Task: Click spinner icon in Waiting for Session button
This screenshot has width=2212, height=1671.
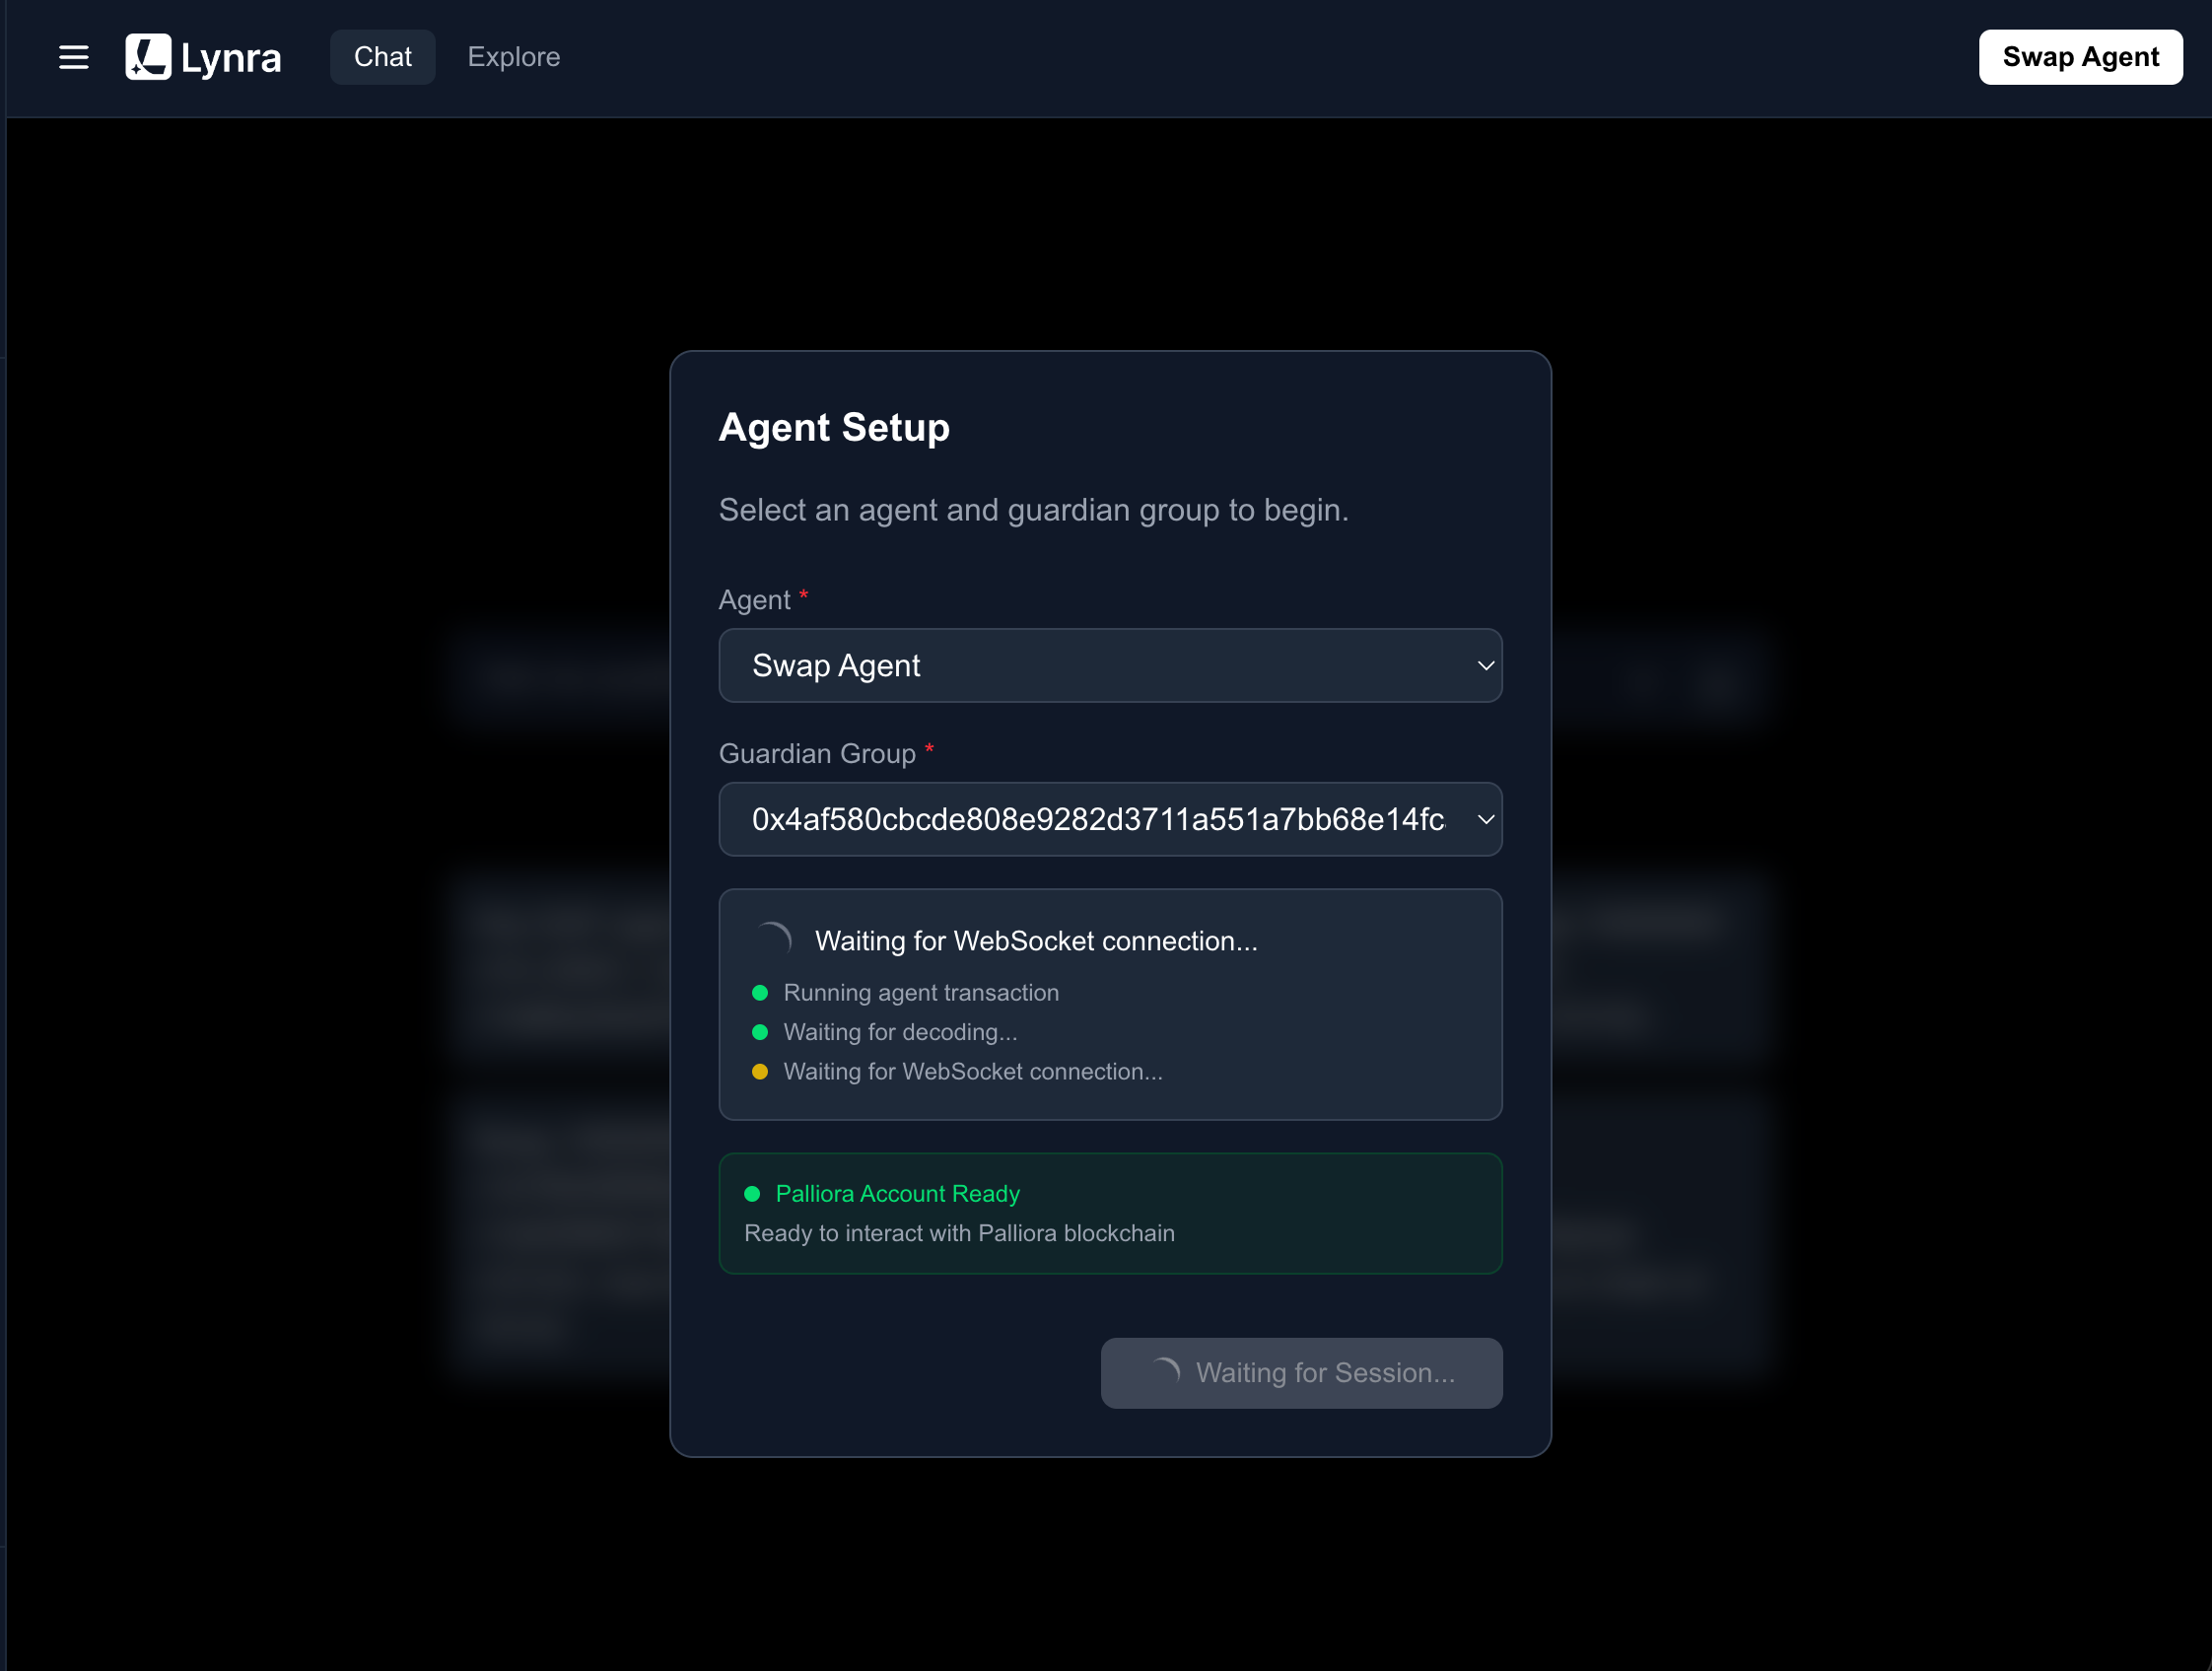Action: tap(1164, 1372)
